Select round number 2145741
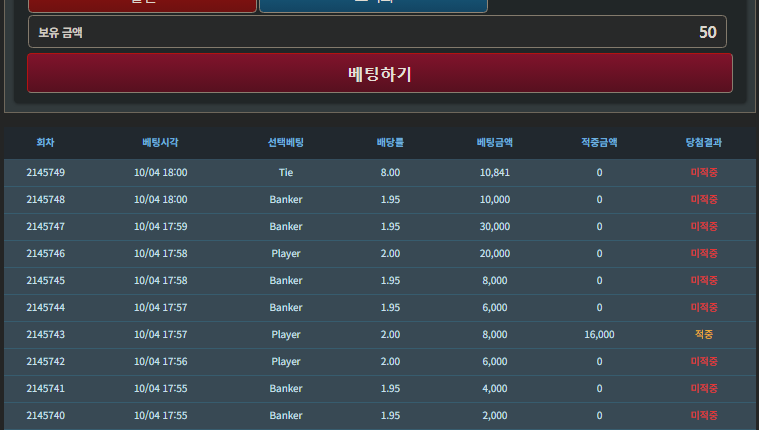The image size is (759, 430). (46, 389)
